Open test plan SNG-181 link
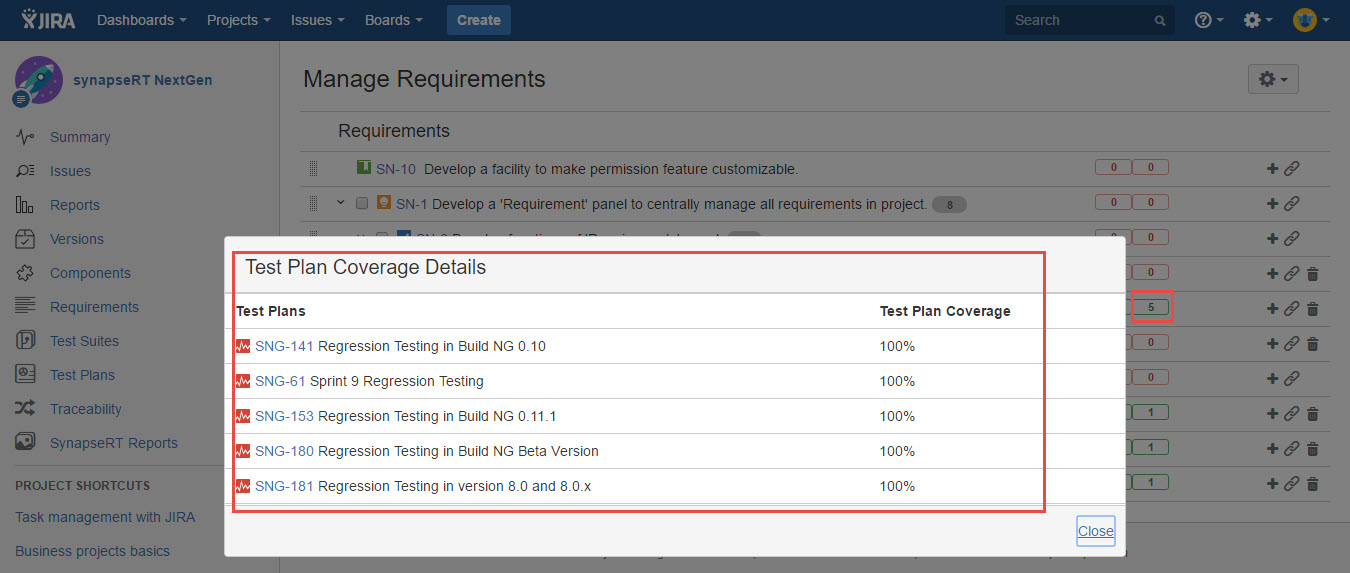This screenshot has height=573, width=1350. point(284,486)
